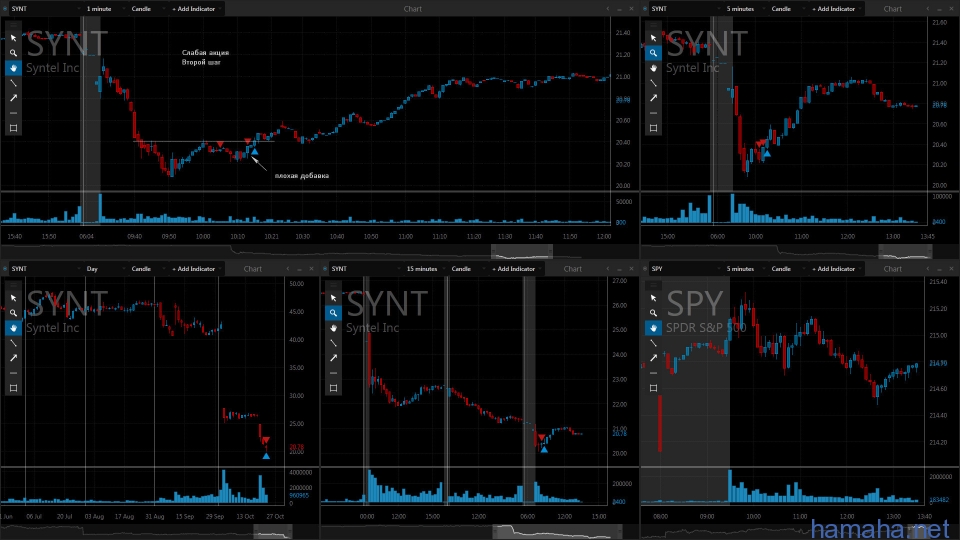Select the hand pan tool in 15-minute SYNT chart
Screen dimensions: 960x540
[333, 328]
